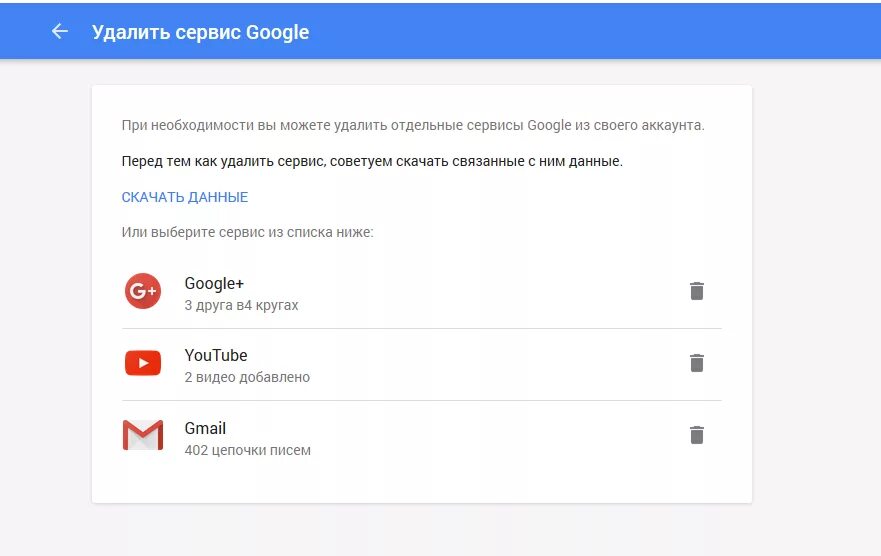The width and height of the screenshot is (881, 556).
Task: Select the Gmail service name
Action: point(205,429)
